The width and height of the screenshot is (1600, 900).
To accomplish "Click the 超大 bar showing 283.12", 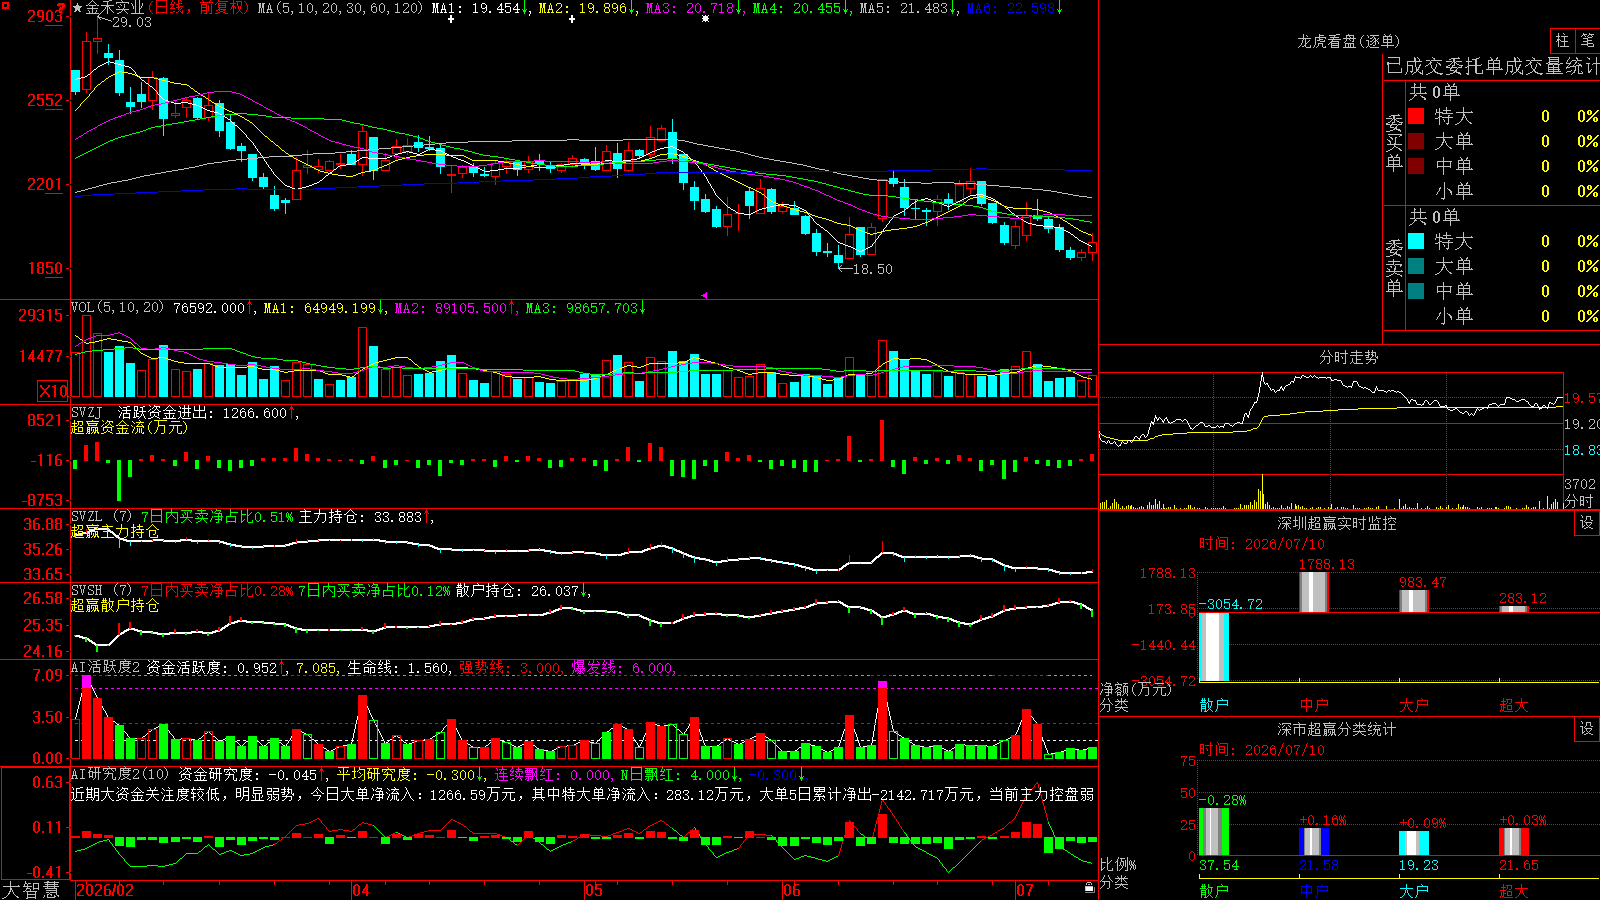I will pos(1514,609).
